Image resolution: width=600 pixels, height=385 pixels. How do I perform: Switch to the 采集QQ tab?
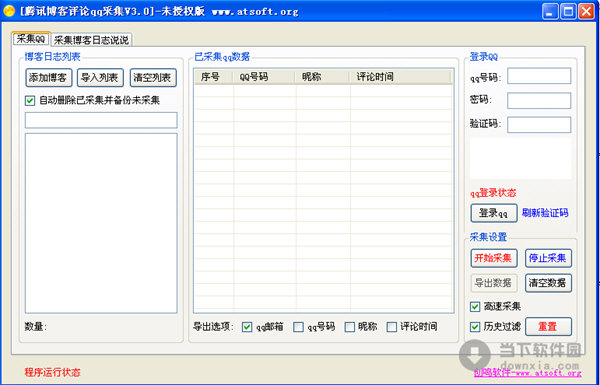pyautogui.click(x=31, y=39)
